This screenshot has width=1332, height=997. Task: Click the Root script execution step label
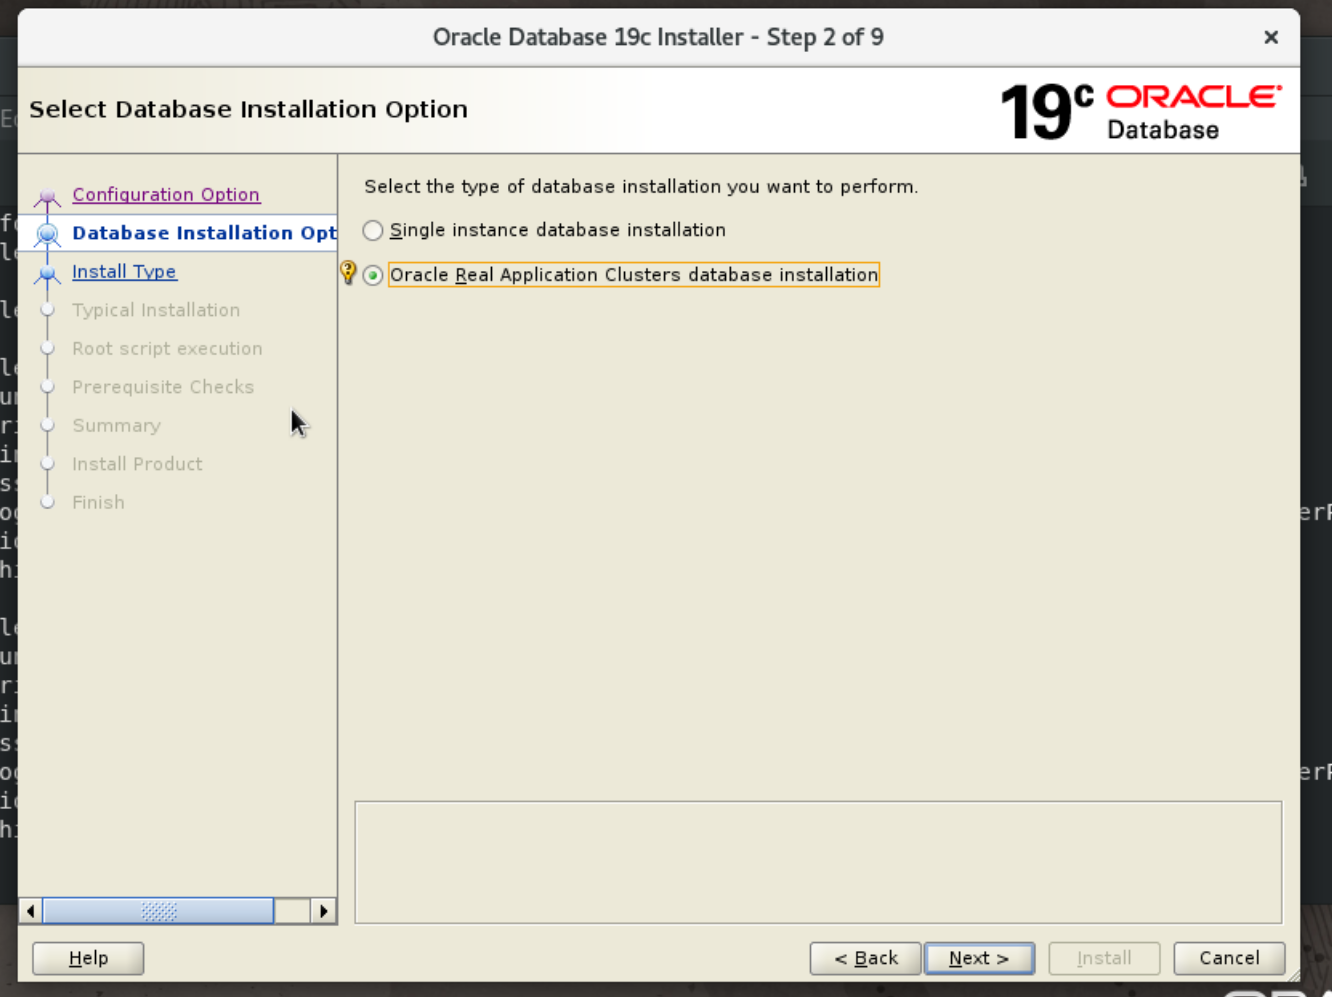coord(167,349)
